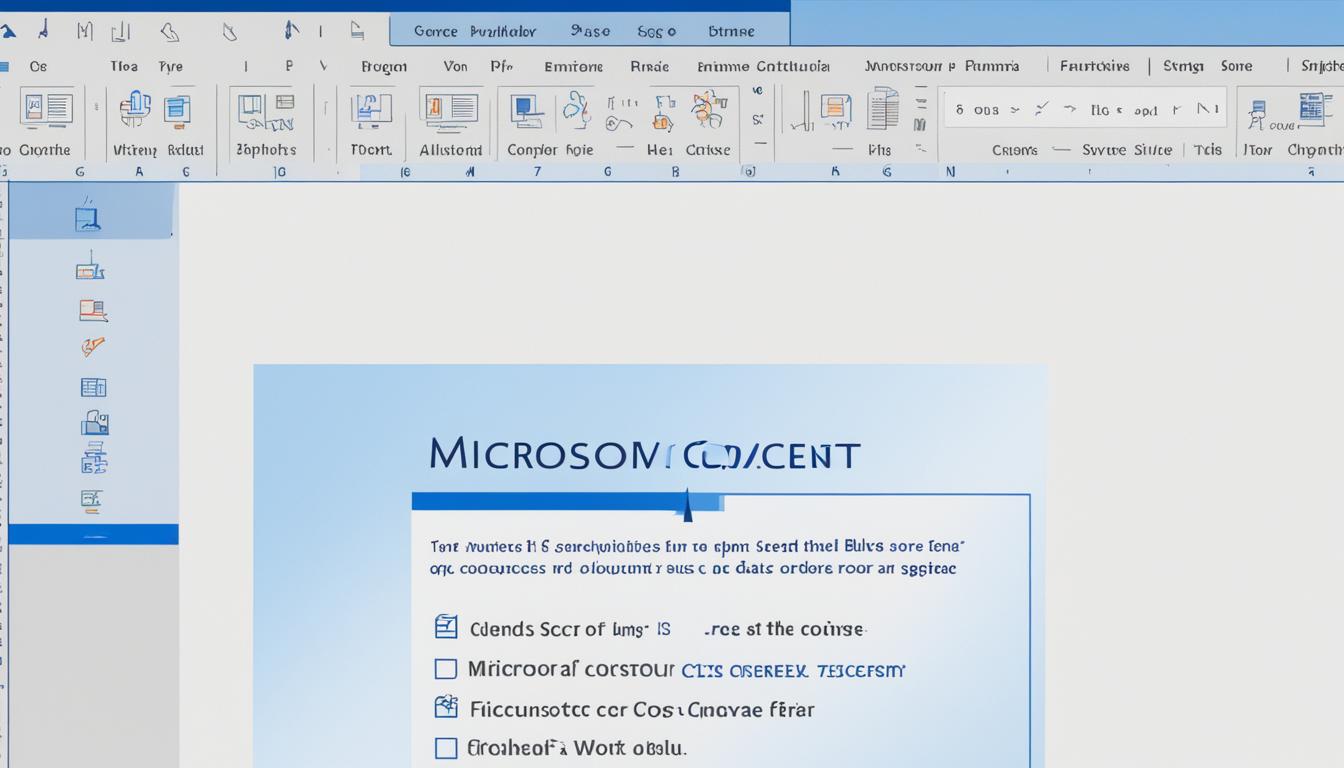Click the 'Tcre nvumers' paragraph line
The image size is (1344, 768).
pyautogui.click(x=697, y=547)
